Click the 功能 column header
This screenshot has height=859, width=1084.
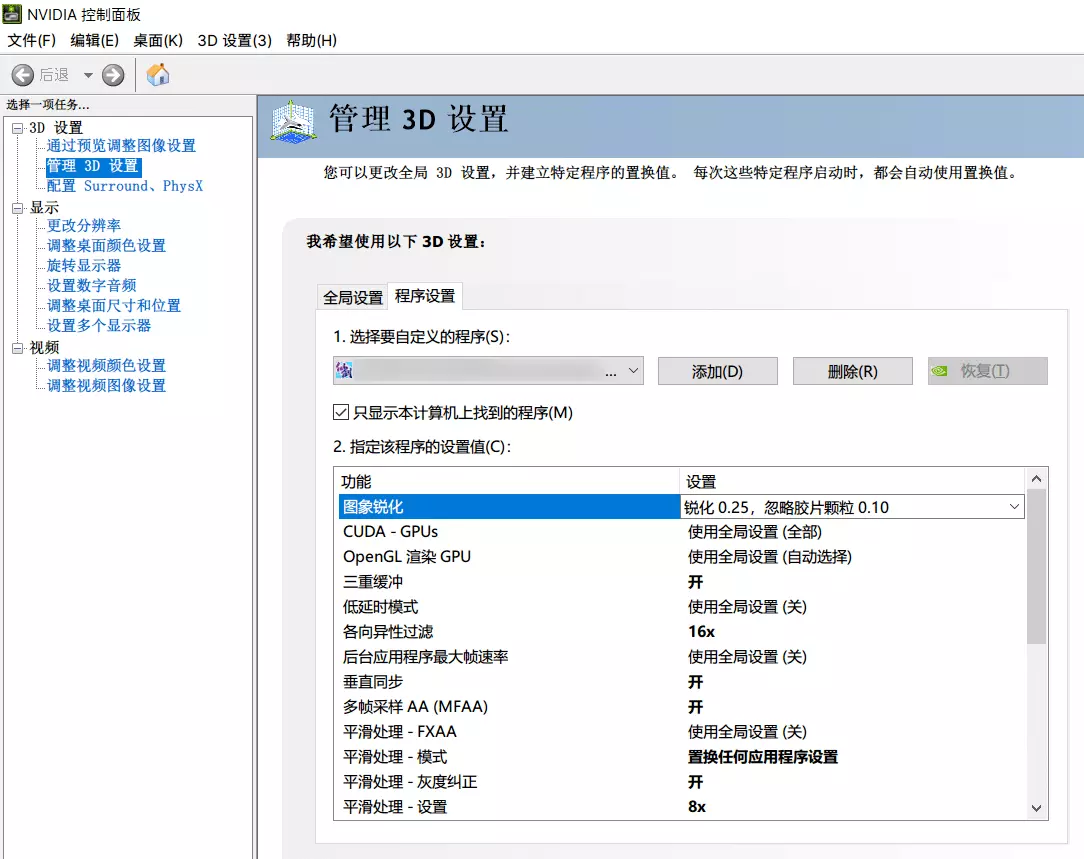(507, 481)
